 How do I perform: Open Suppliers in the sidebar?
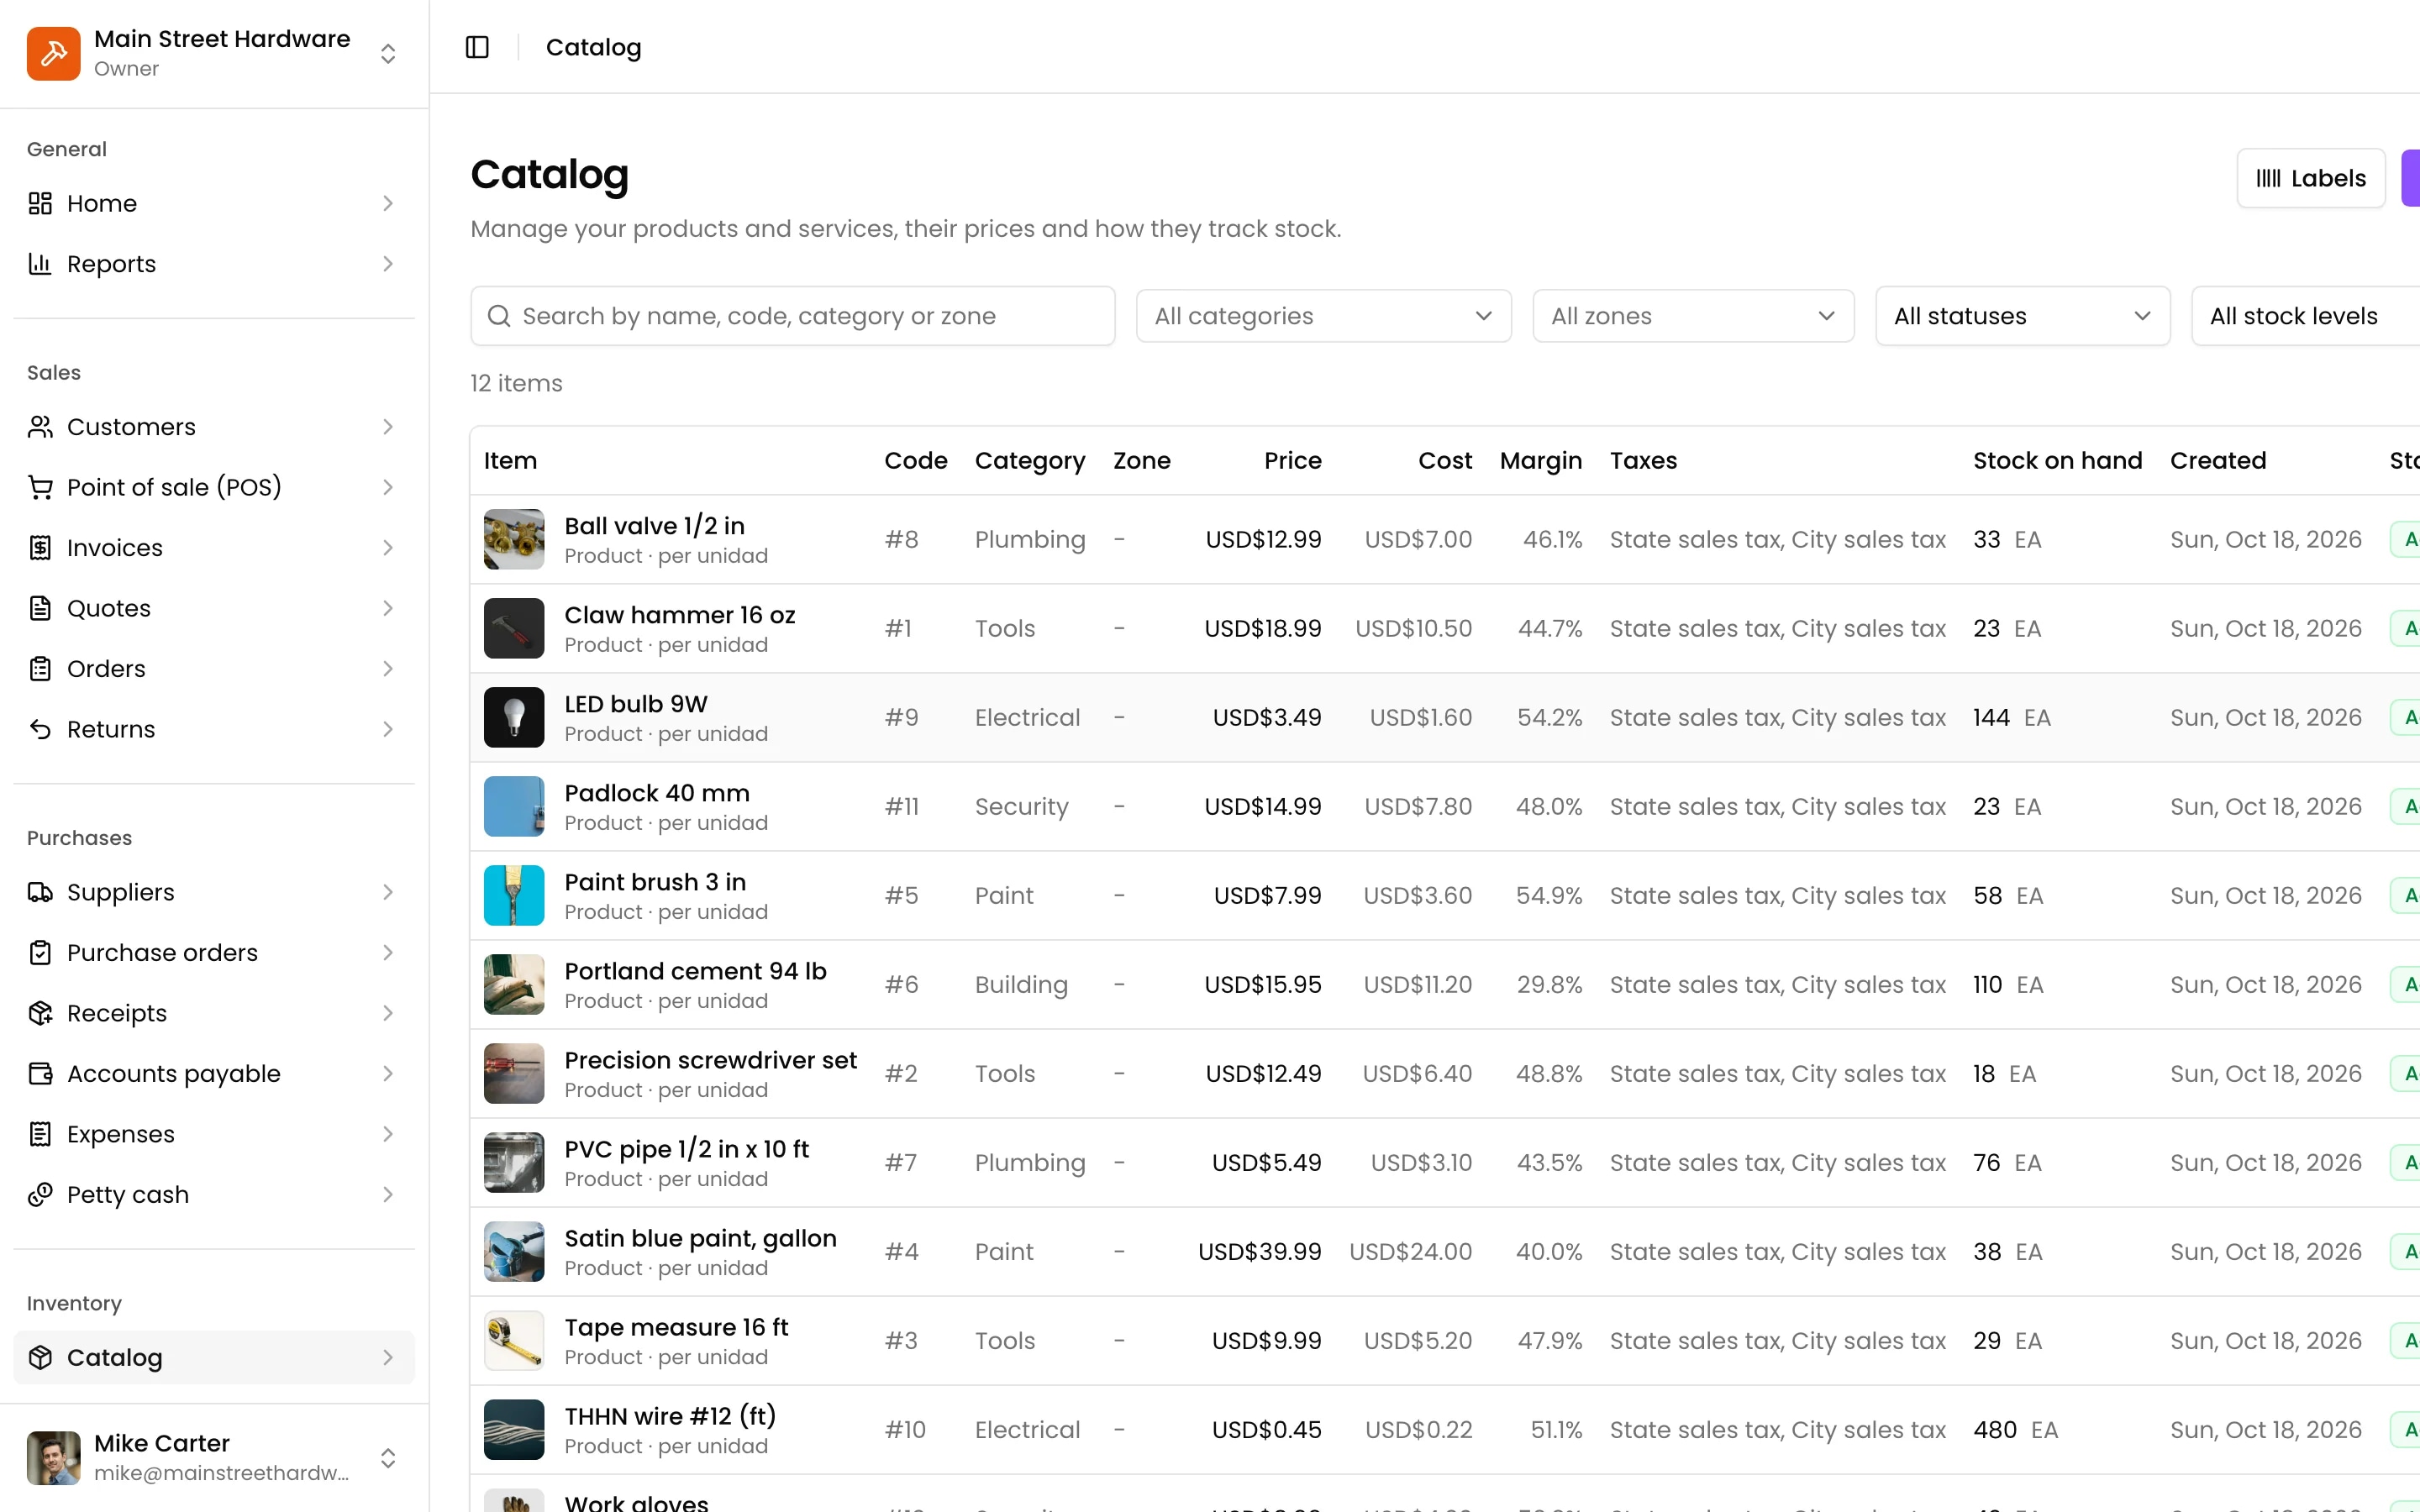tap(214, 892)
